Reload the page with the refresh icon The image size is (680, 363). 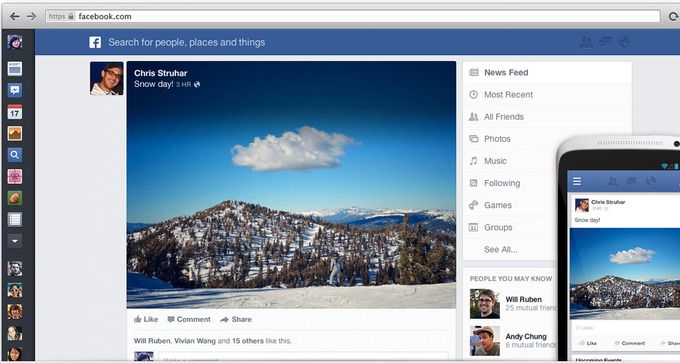(x=673, y=16)
